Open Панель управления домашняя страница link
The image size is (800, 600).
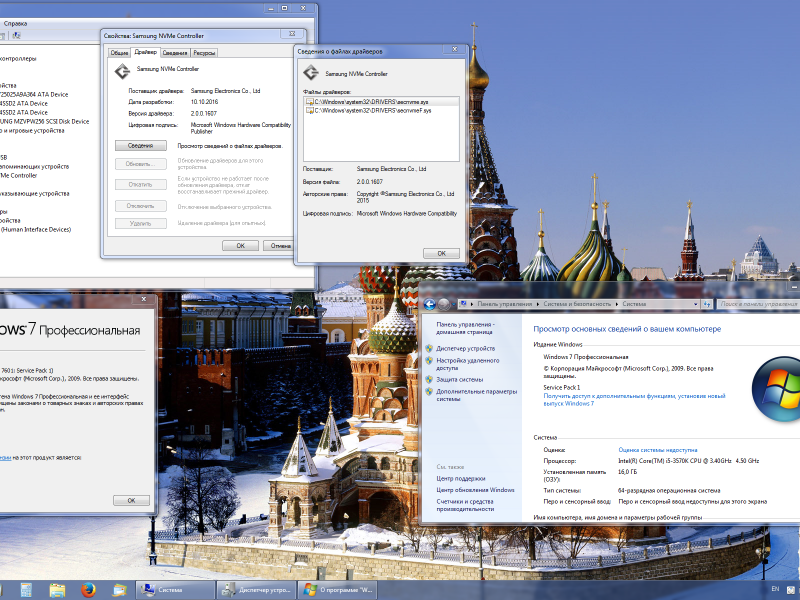tap(464, 328)
